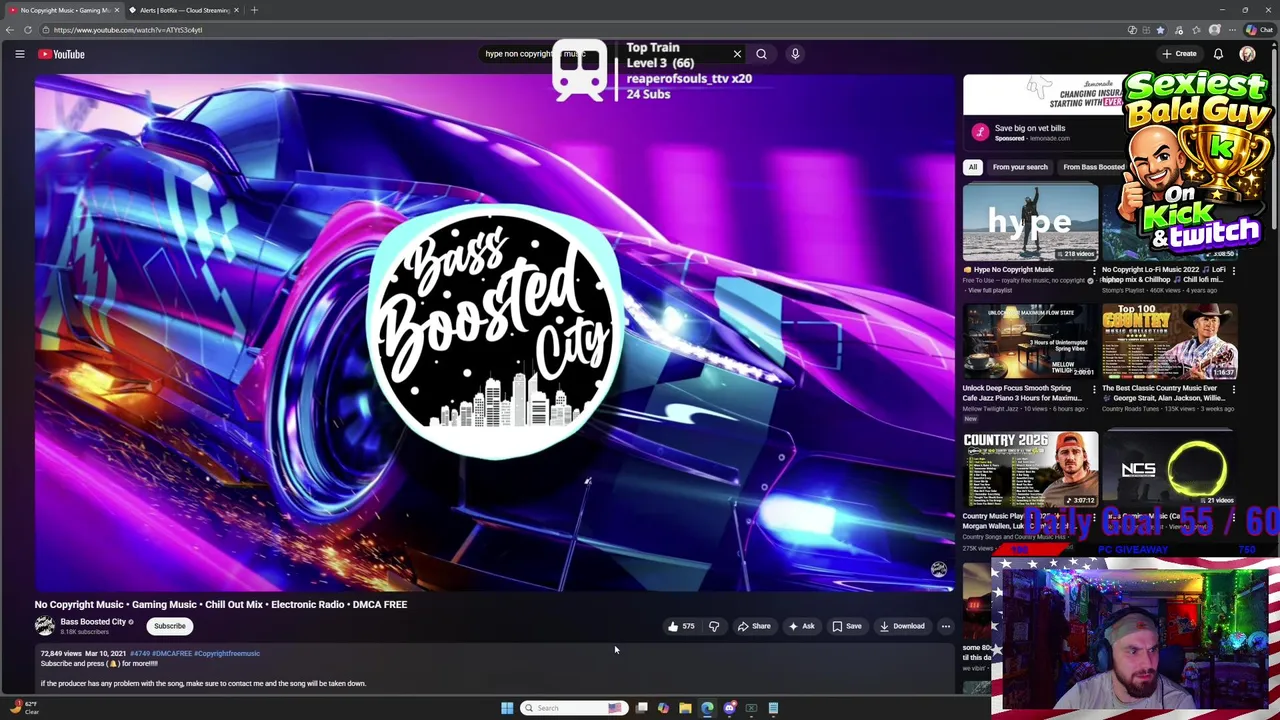1280x720 pixels.
Task: Open Bass Boosted City channel avatar
Action: 44,626
